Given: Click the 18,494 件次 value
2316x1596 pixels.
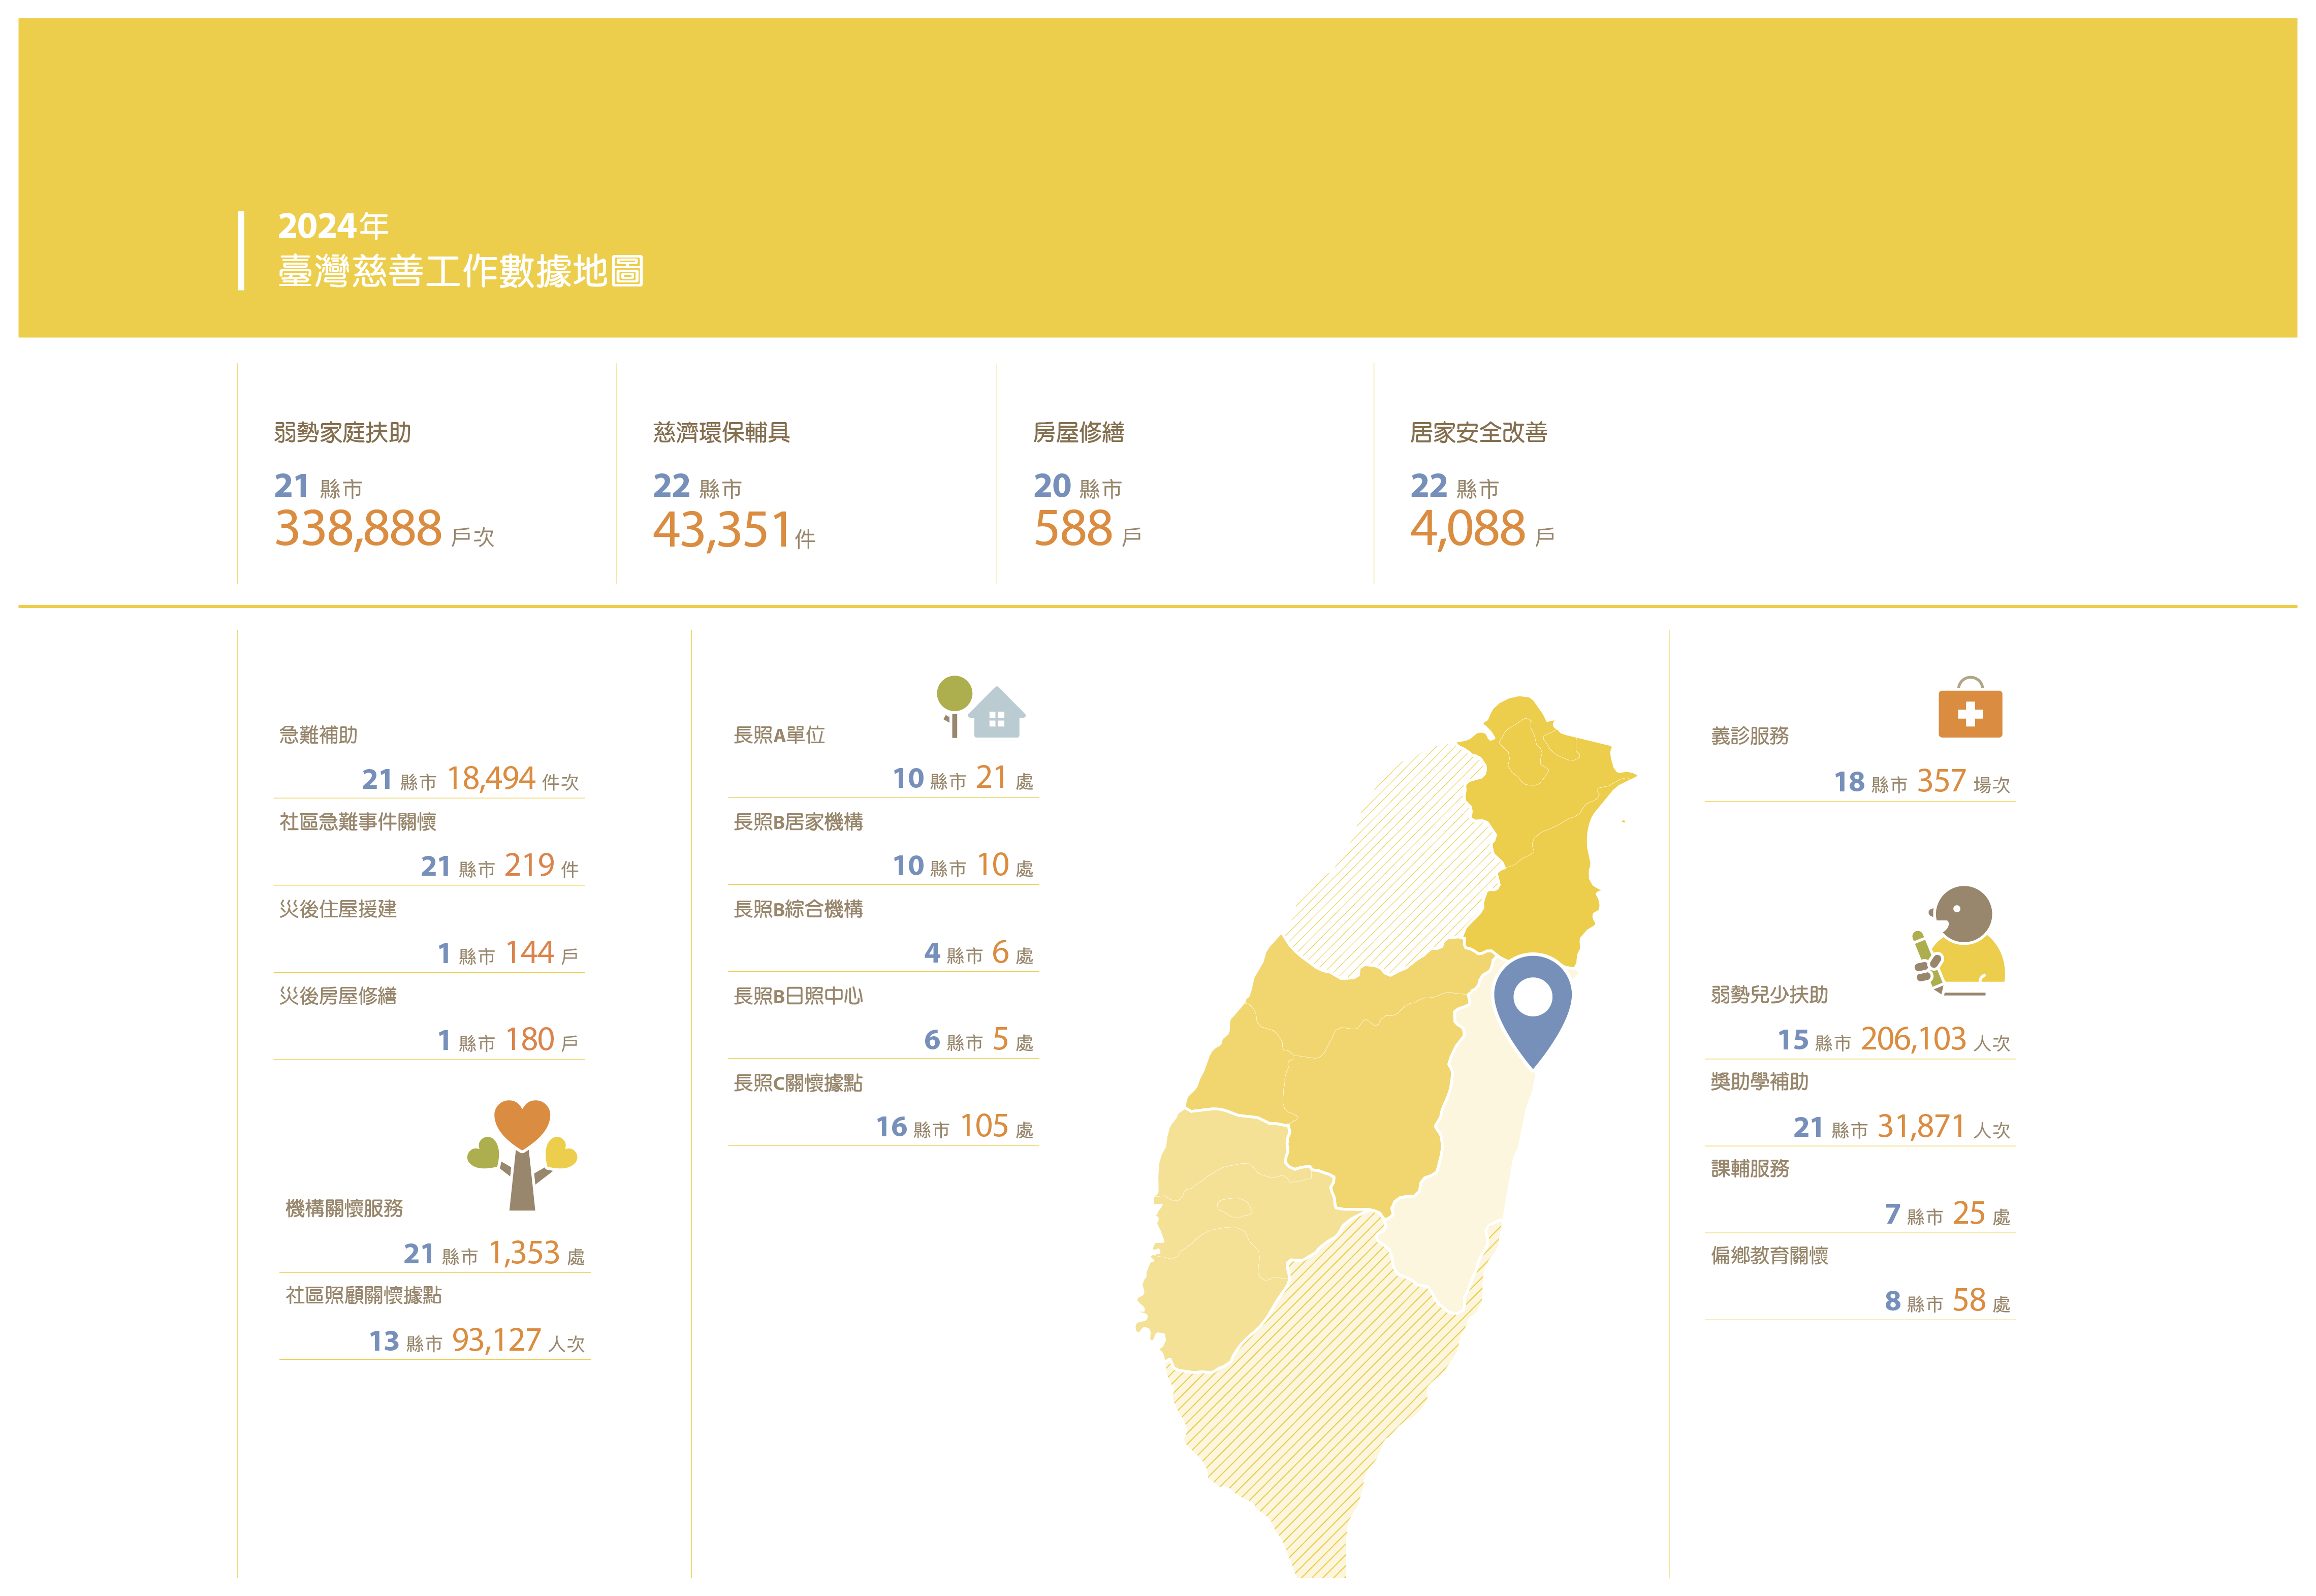Looking at the screenshot, I should click(513, 778).
